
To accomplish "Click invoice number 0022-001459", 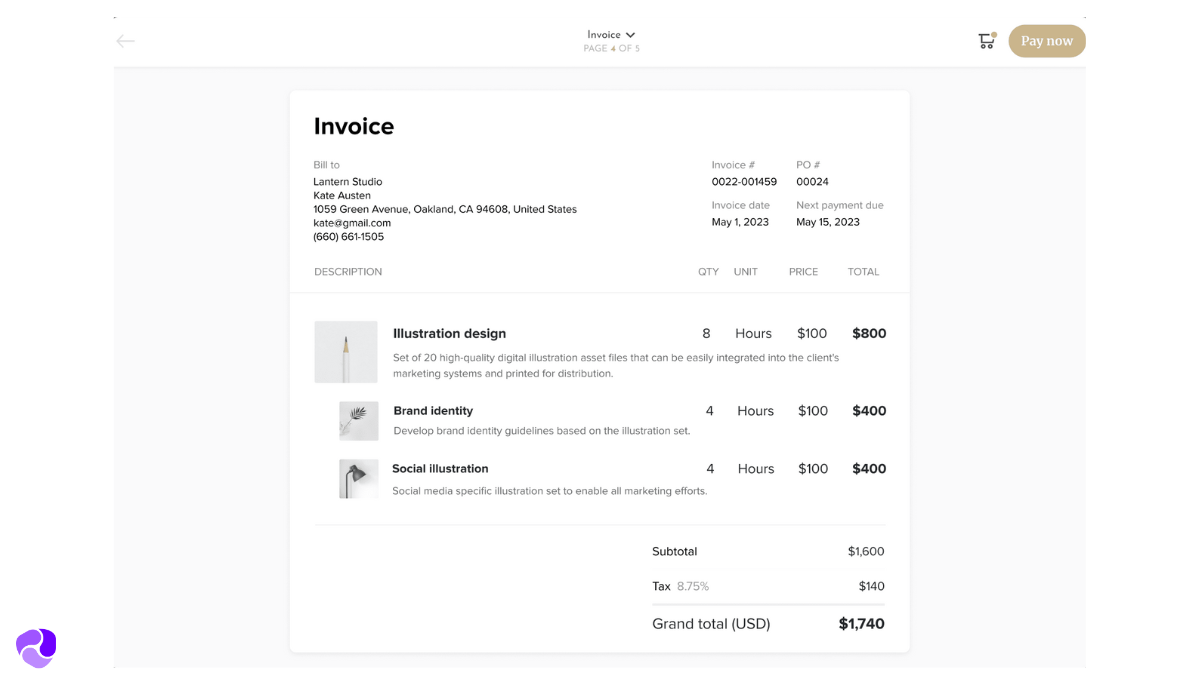I will coord(744,182).
